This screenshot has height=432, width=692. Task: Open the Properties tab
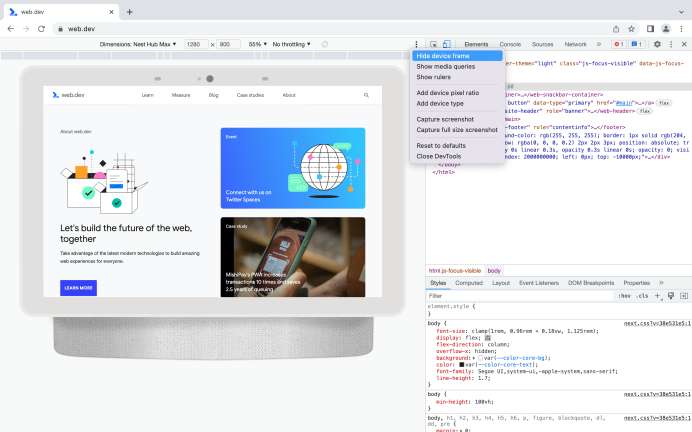click(636, 283)
